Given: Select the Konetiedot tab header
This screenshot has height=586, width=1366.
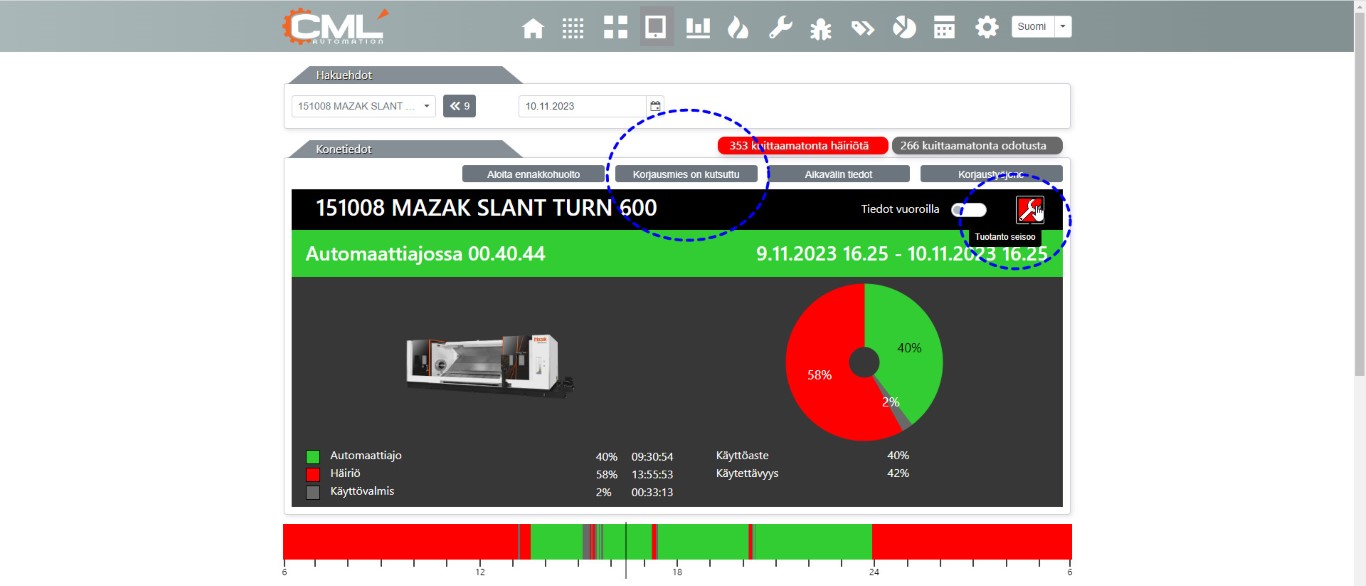Looking at the screenshot, I should [345, 149].
